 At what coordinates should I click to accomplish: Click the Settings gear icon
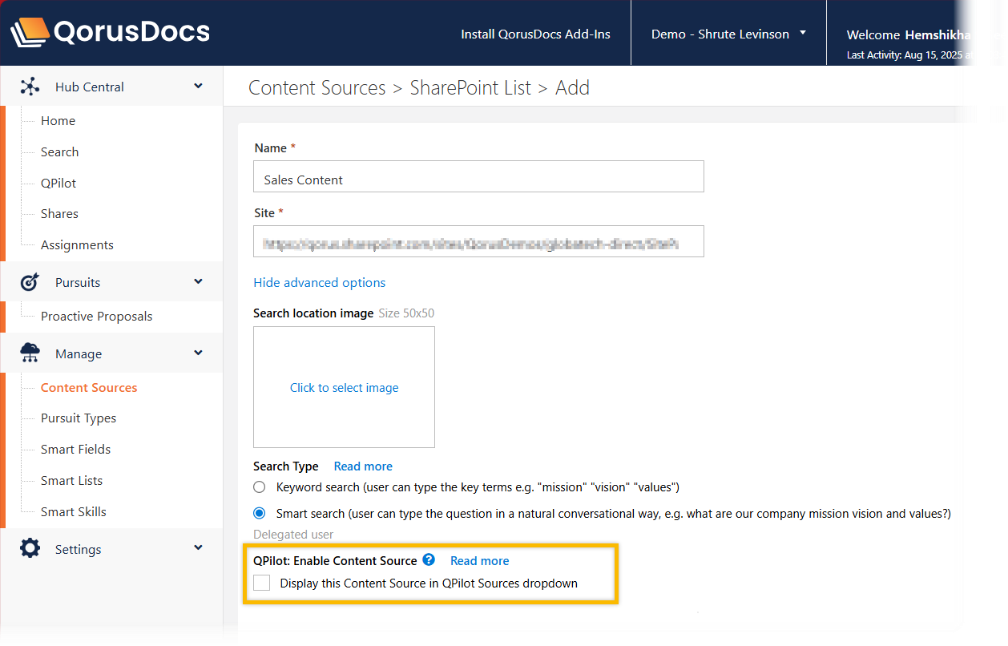pos(30,549)
